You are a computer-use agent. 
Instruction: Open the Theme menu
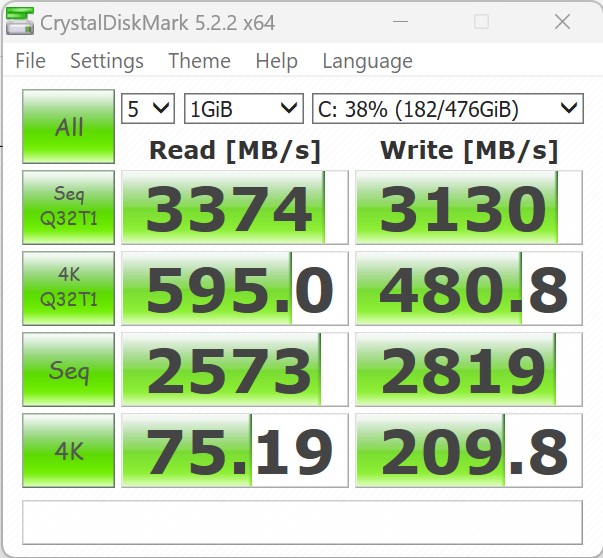(199, 61)
